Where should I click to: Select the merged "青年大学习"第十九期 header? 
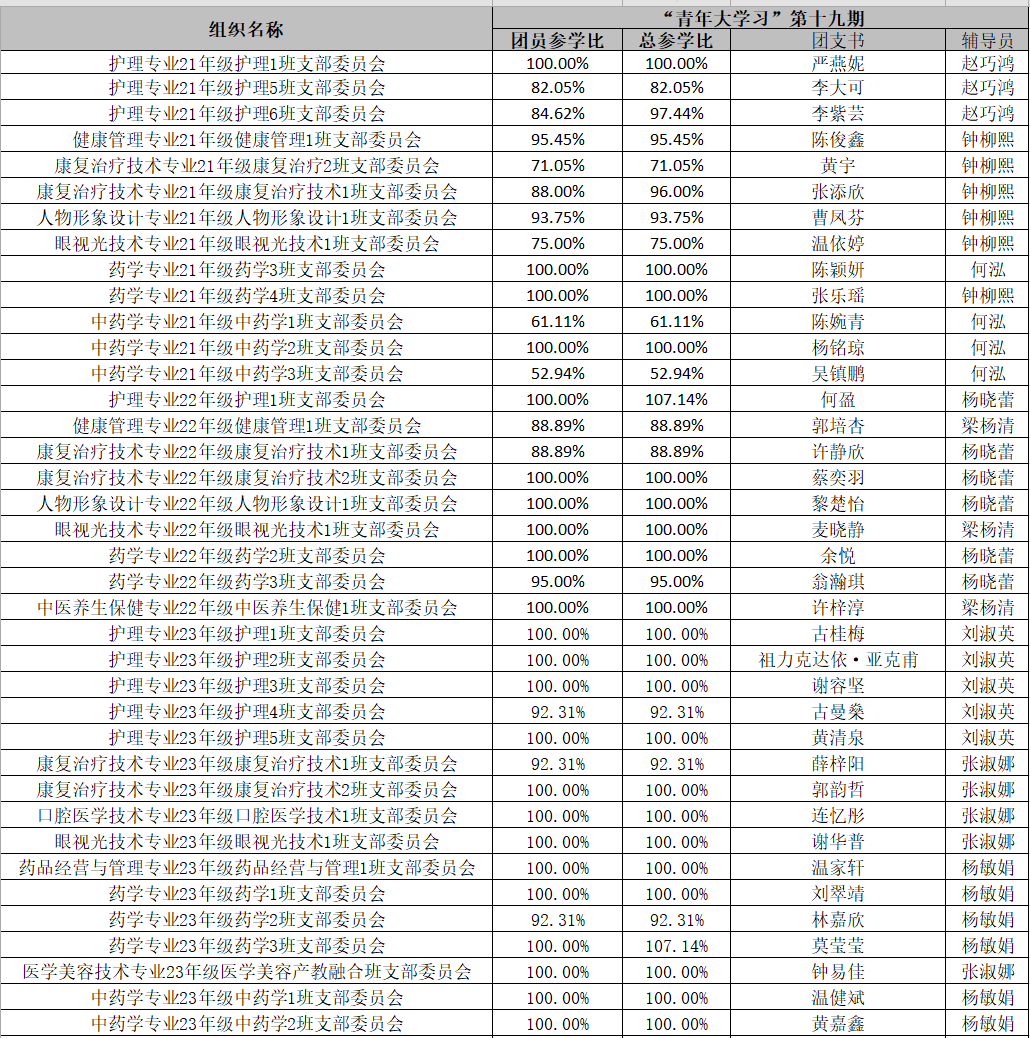760,17
